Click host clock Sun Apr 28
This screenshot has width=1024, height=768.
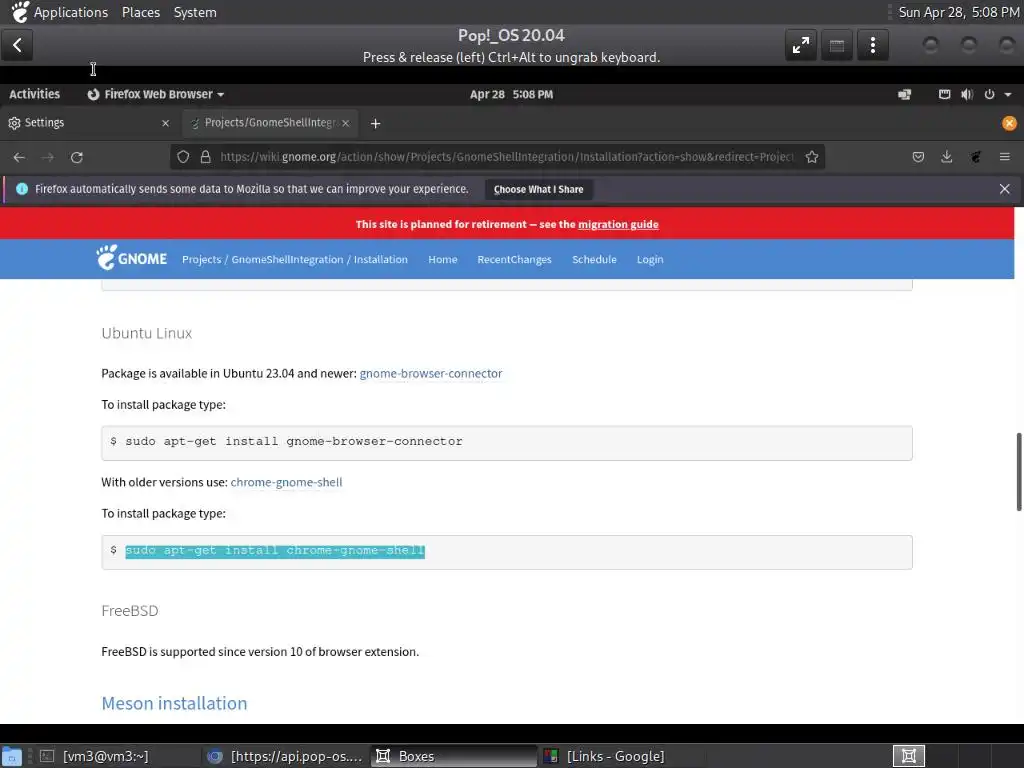click(958, 12)
